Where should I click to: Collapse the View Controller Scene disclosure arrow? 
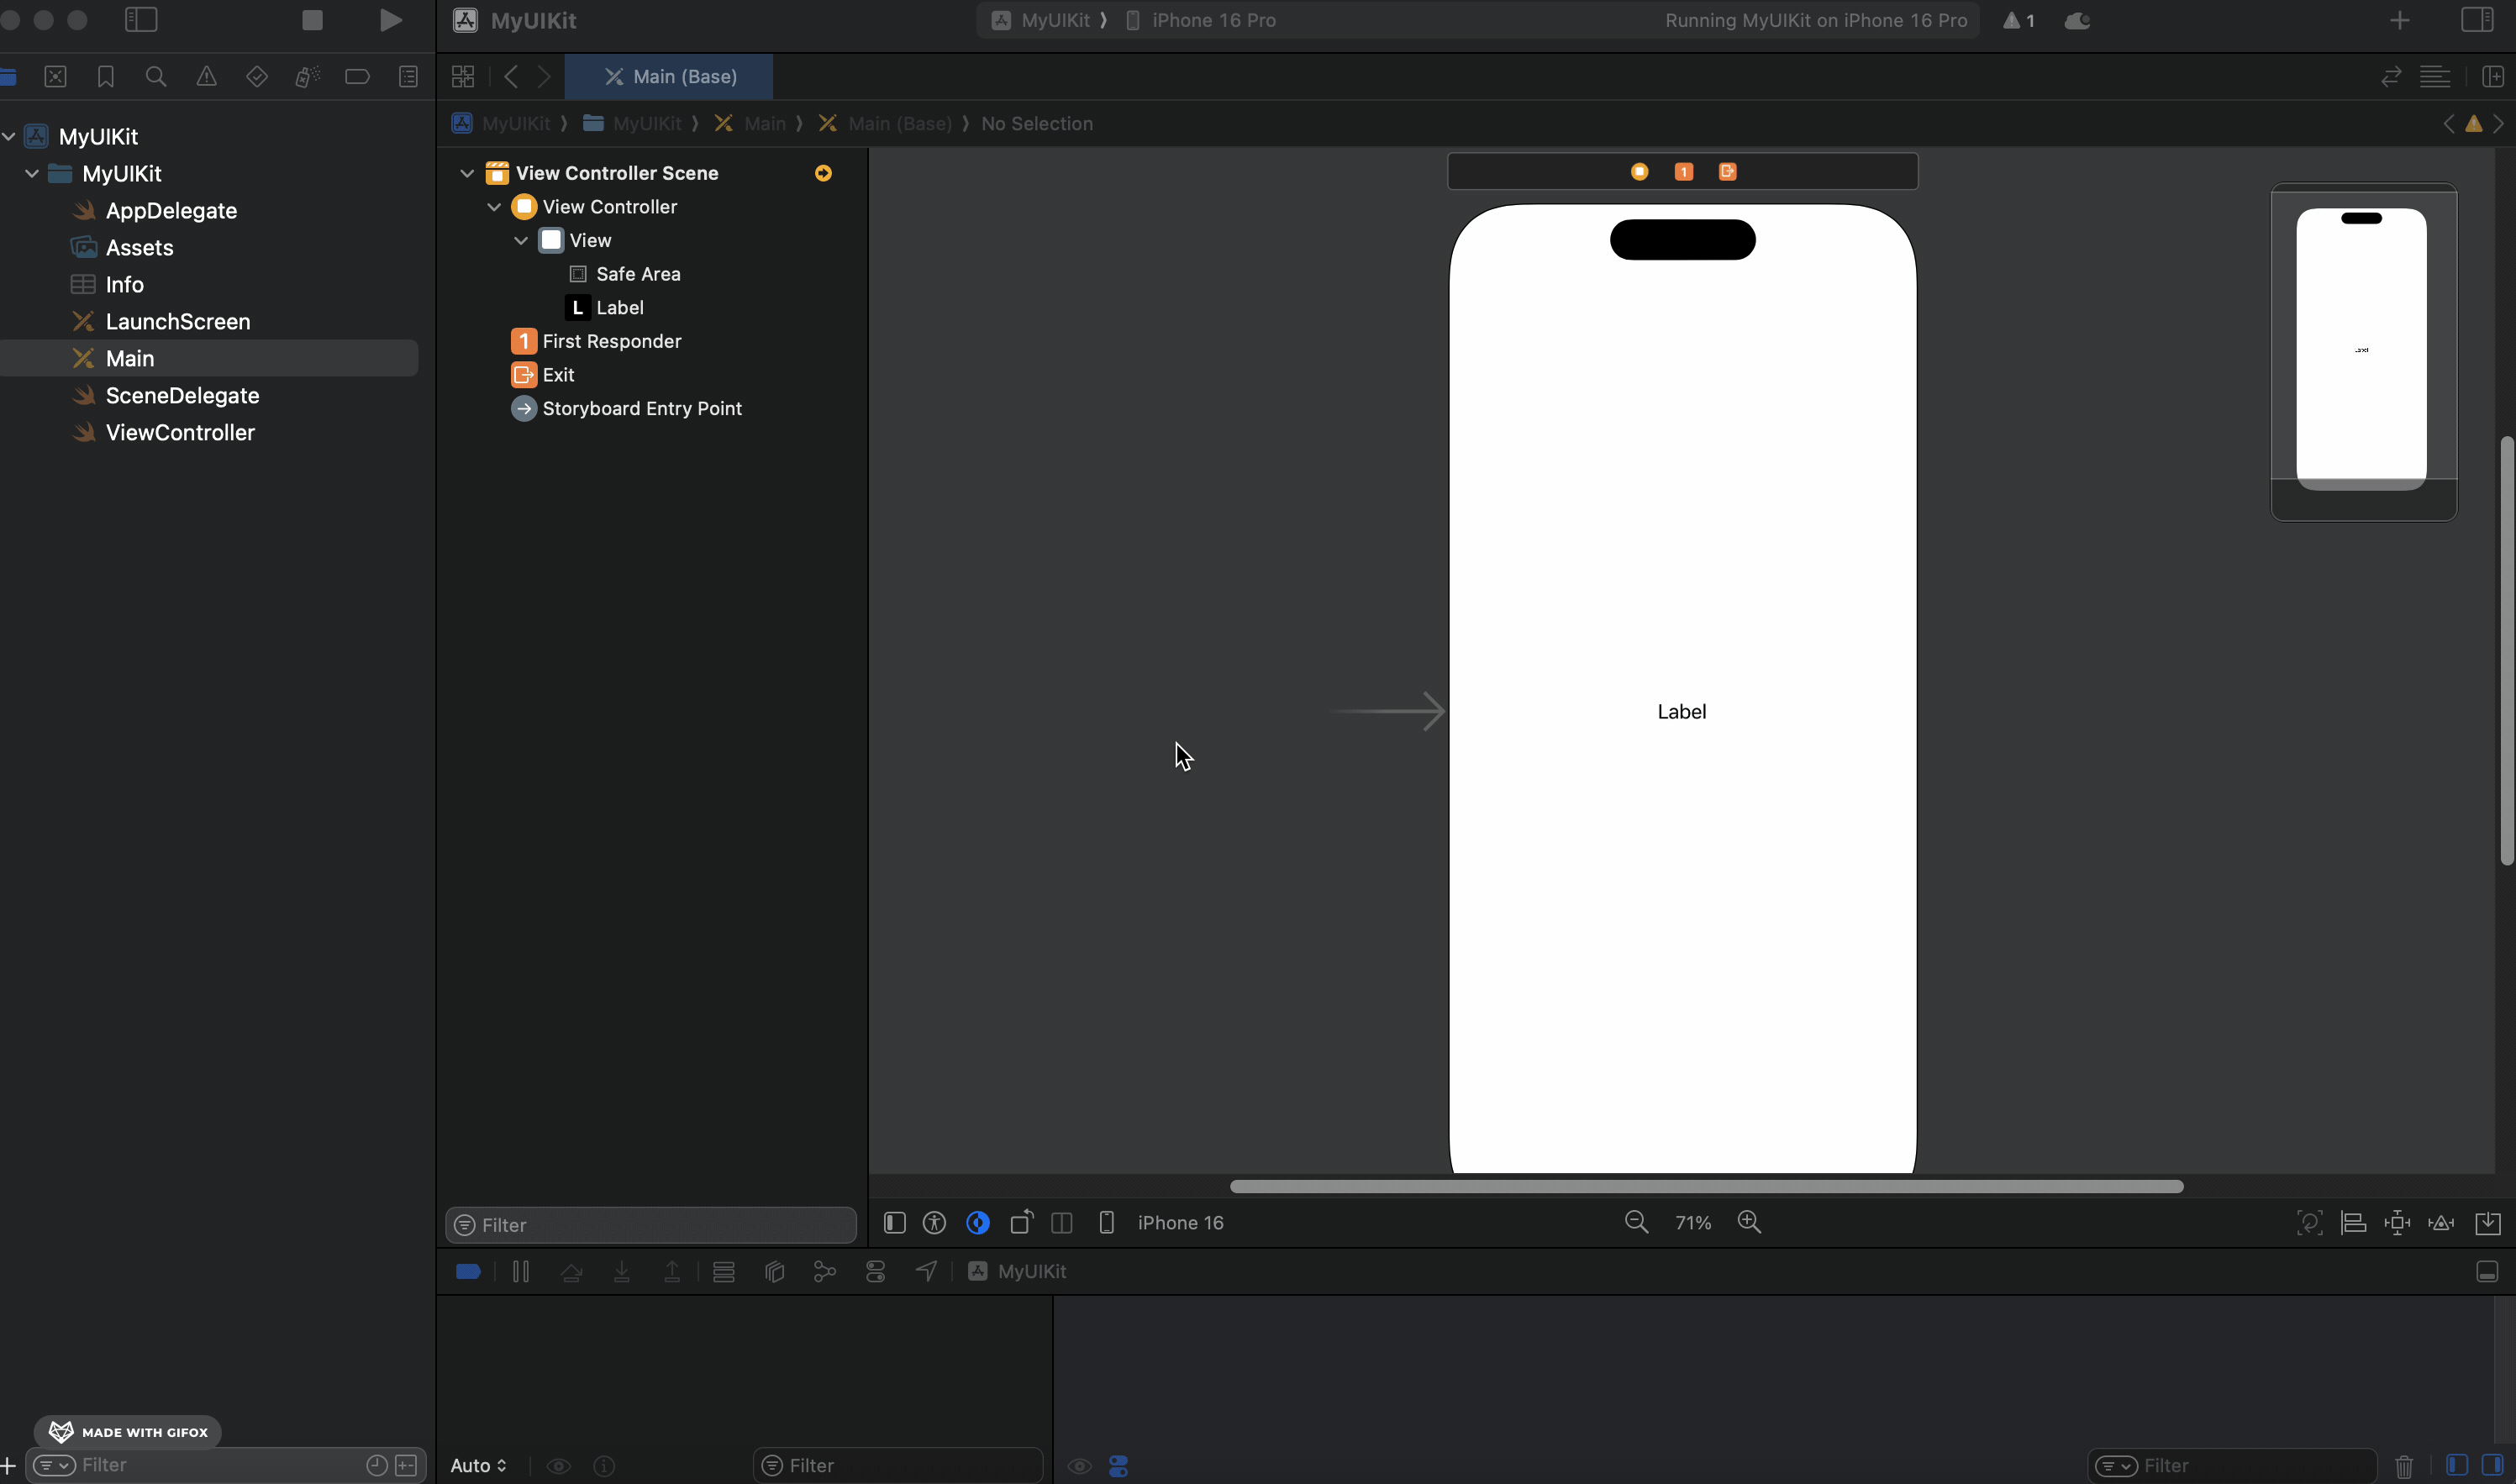[x=467, y=173]
